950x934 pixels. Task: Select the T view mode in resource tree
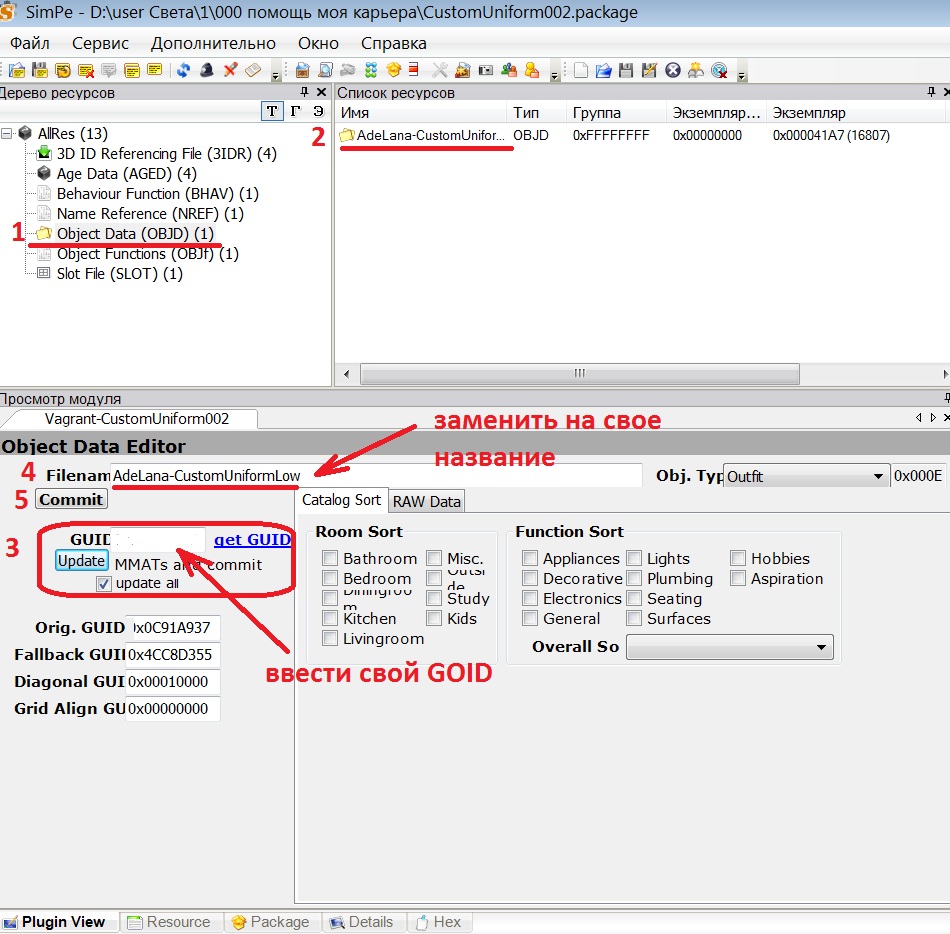[x=271, y=111]
